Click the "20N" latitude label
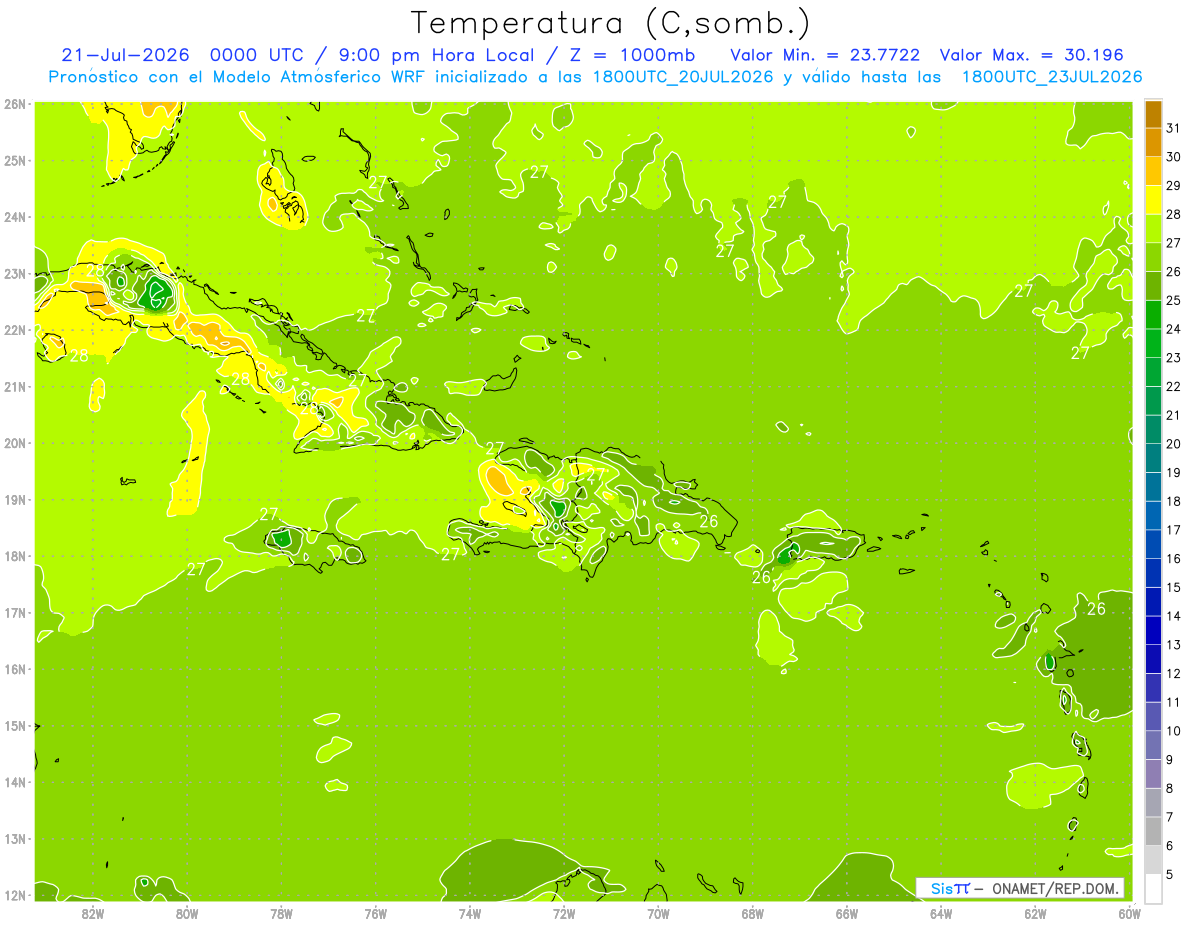Image resolution: width=1200 pixels, height=927 pixels. (15, 443)
